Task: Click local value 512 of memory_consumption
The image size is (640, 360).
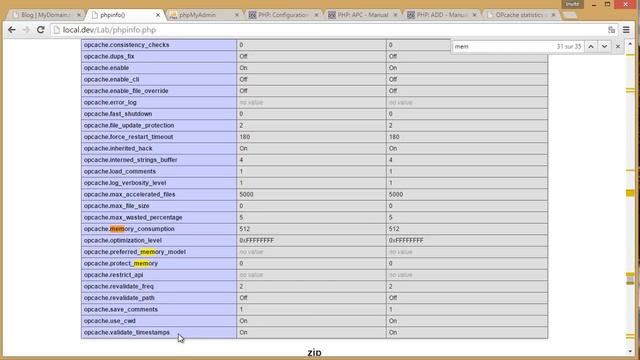Action: point(244,229)
